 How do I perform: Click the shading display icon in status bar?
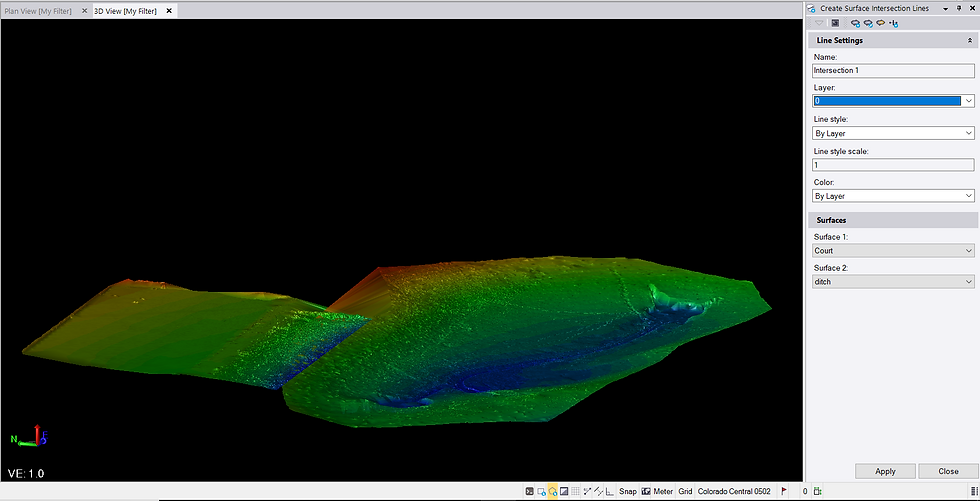click(x=564, y=491)
